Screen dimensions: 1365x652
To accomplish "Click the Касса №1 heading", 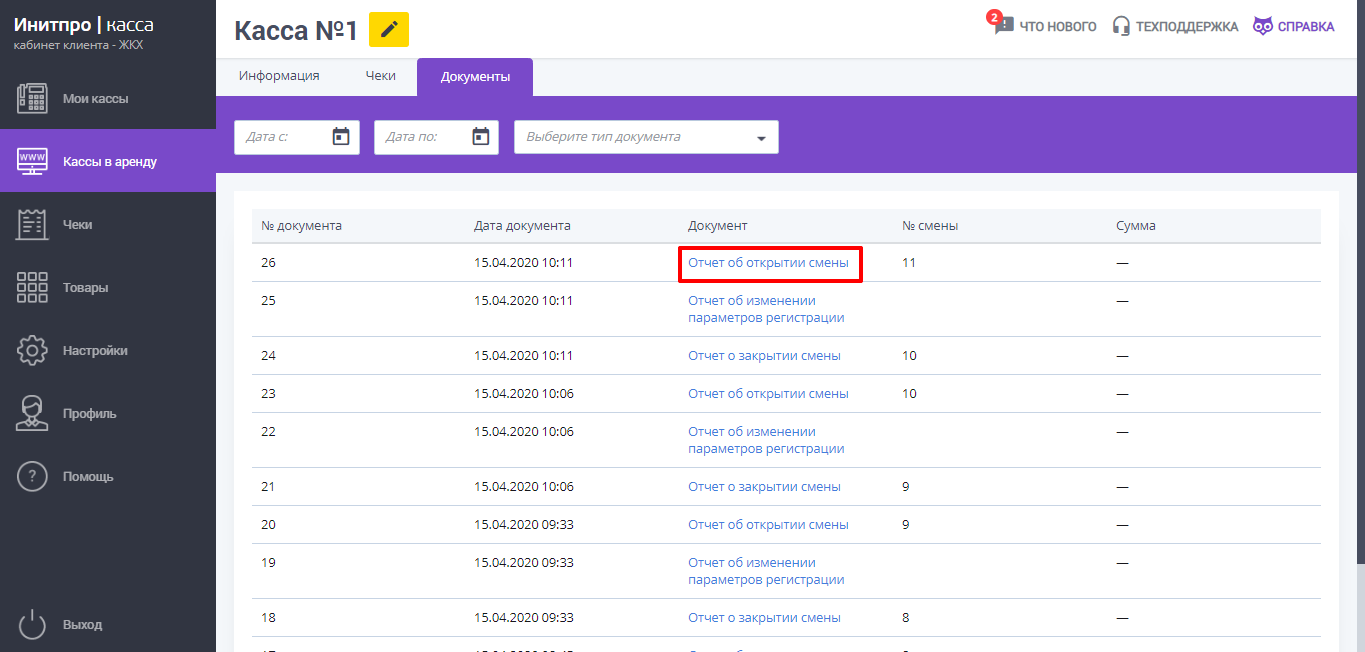I will point(296,30).
